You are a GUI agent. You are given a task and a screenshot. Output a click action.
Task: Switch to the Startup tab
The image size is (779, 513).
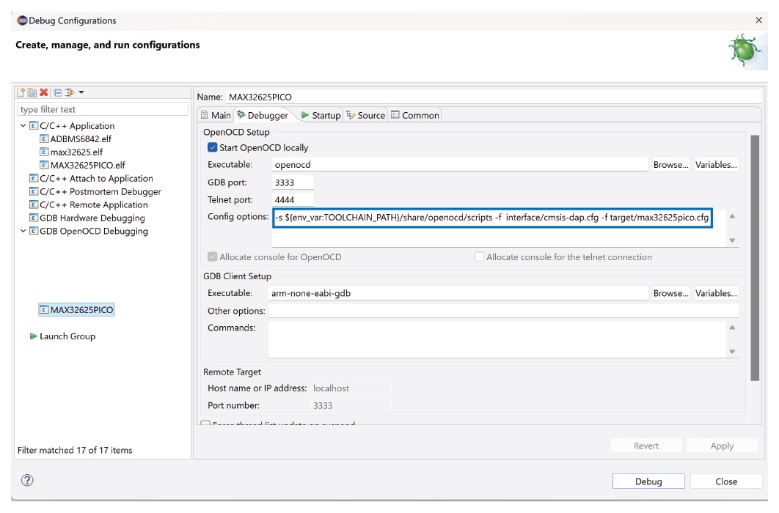tap(320, 115)
